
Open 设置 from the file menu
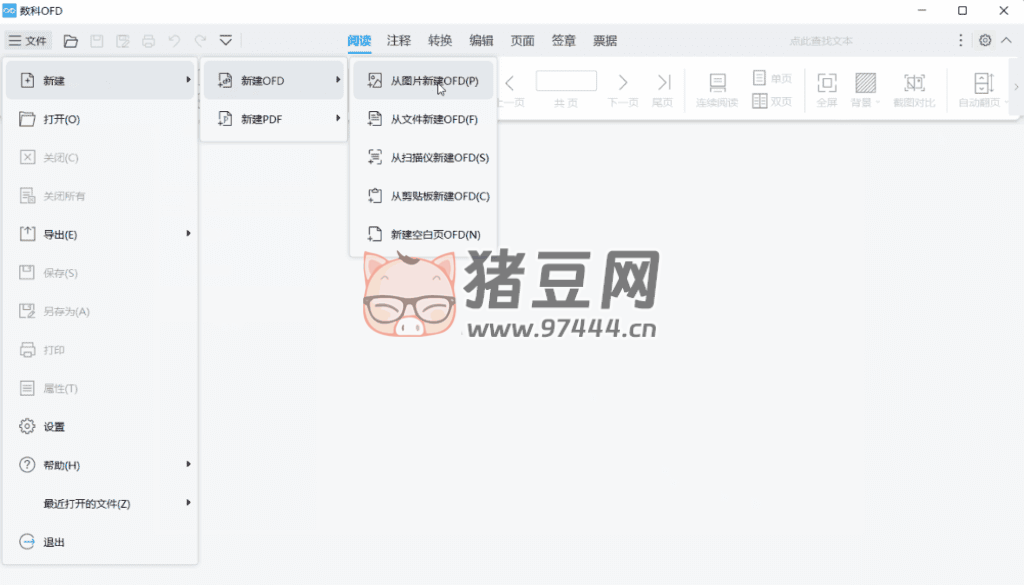click(x=100, y=427)
